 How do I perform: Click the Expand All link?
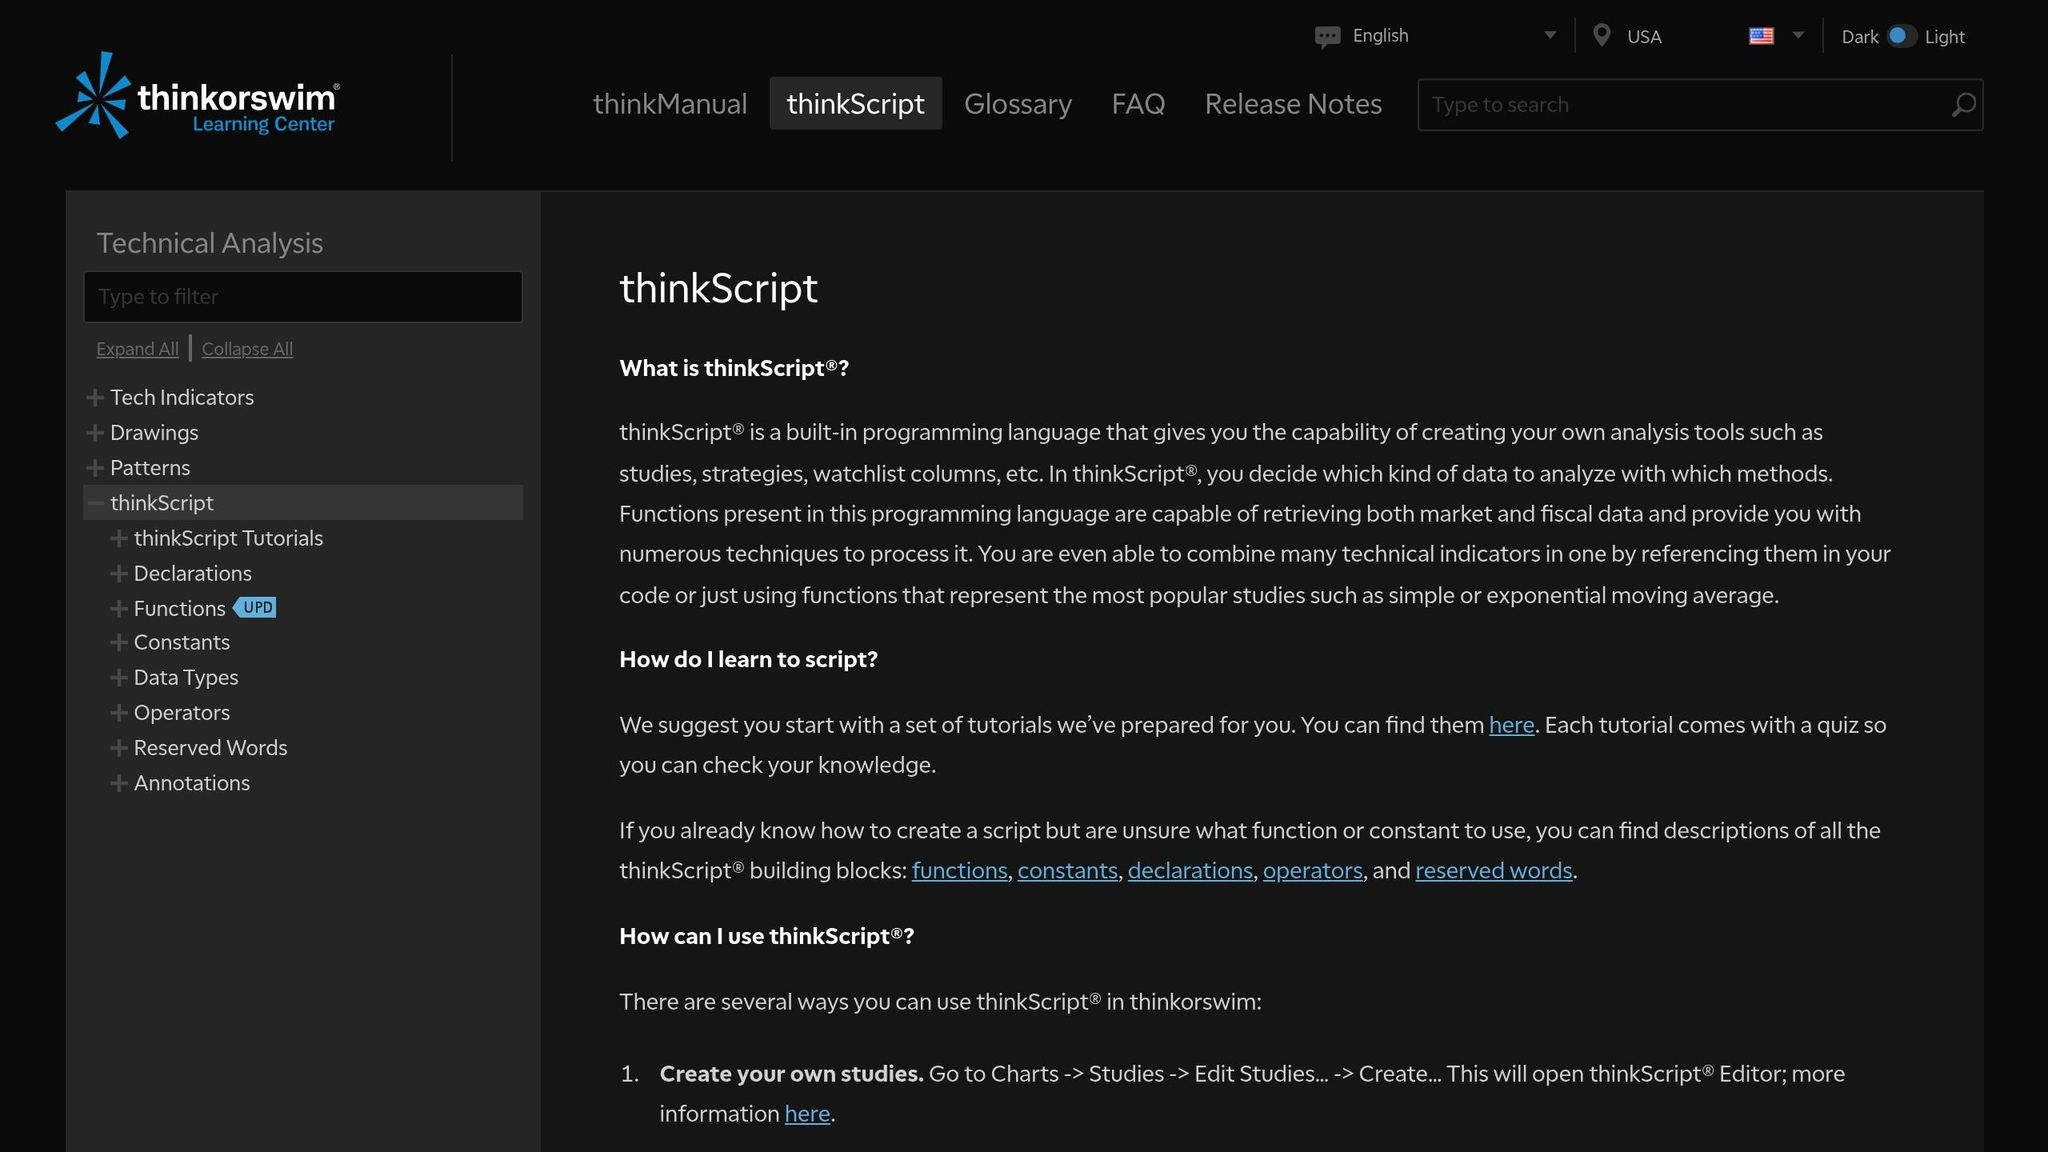[x=137, y=349]
